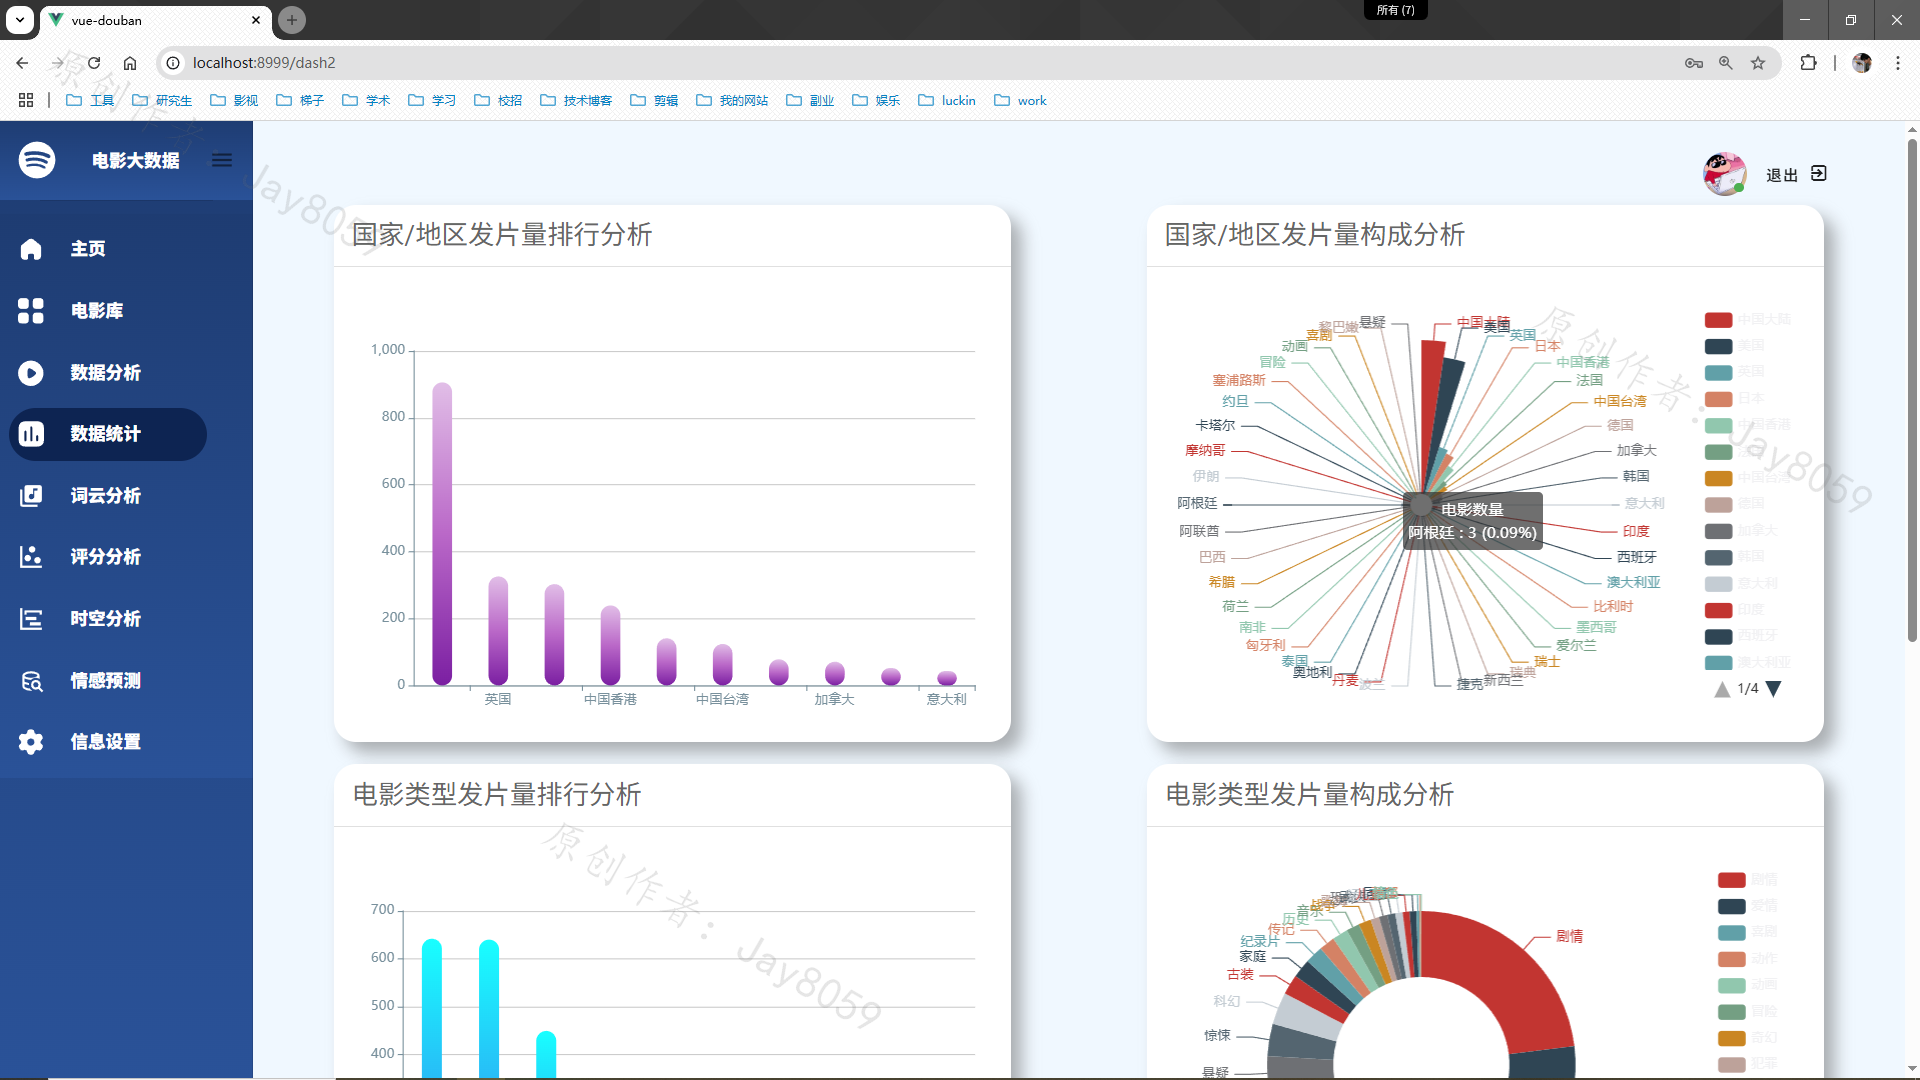Viewport: 1920px width, 1080px height.
Task: Click the logout arrow icon beside 退出
Action: click(x=1819, y=174)
